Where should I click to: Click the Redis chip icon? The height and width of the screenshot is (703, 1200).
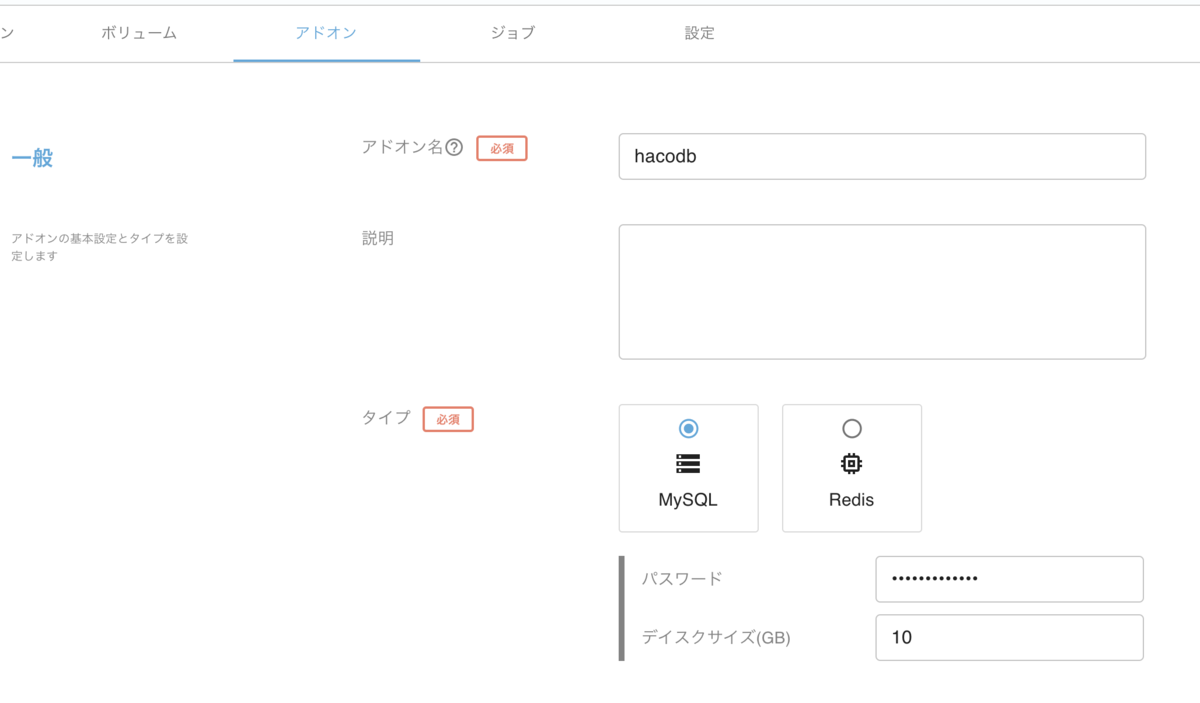[851, 464]
